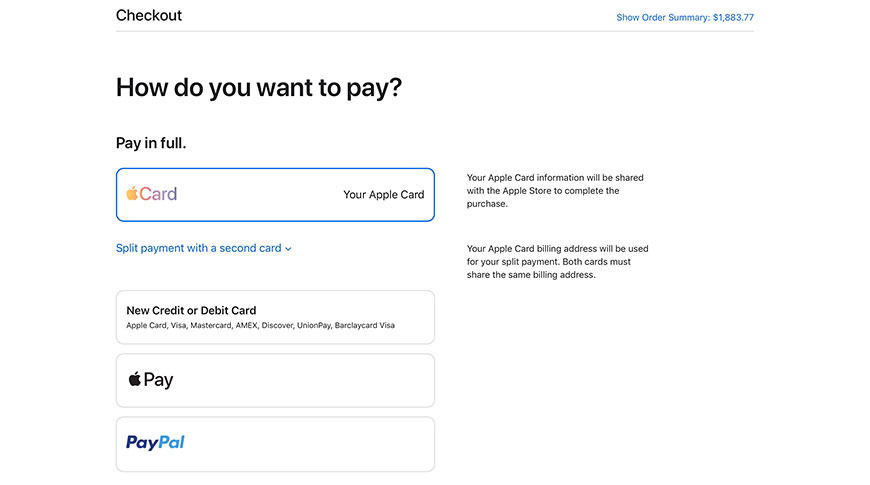
Task: Choose the New Credit or Debit Card option
Action: pyautogui.click(x=275, y=317)
